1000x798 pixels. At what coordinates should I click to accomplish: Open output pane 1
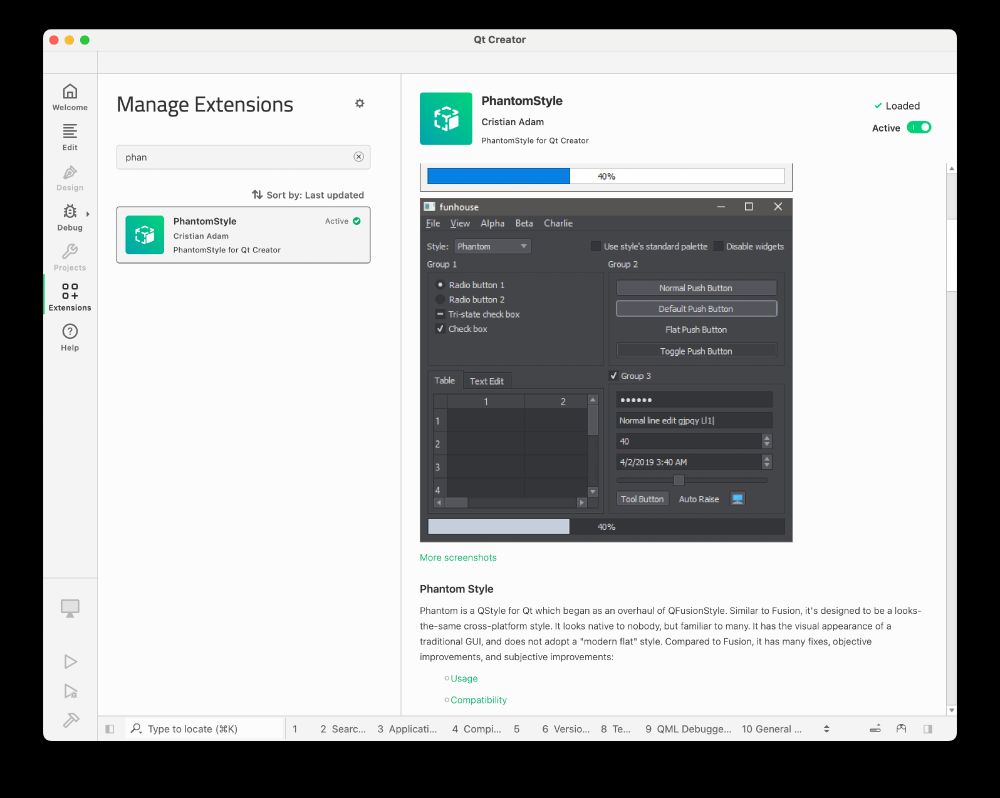(295, 728)
